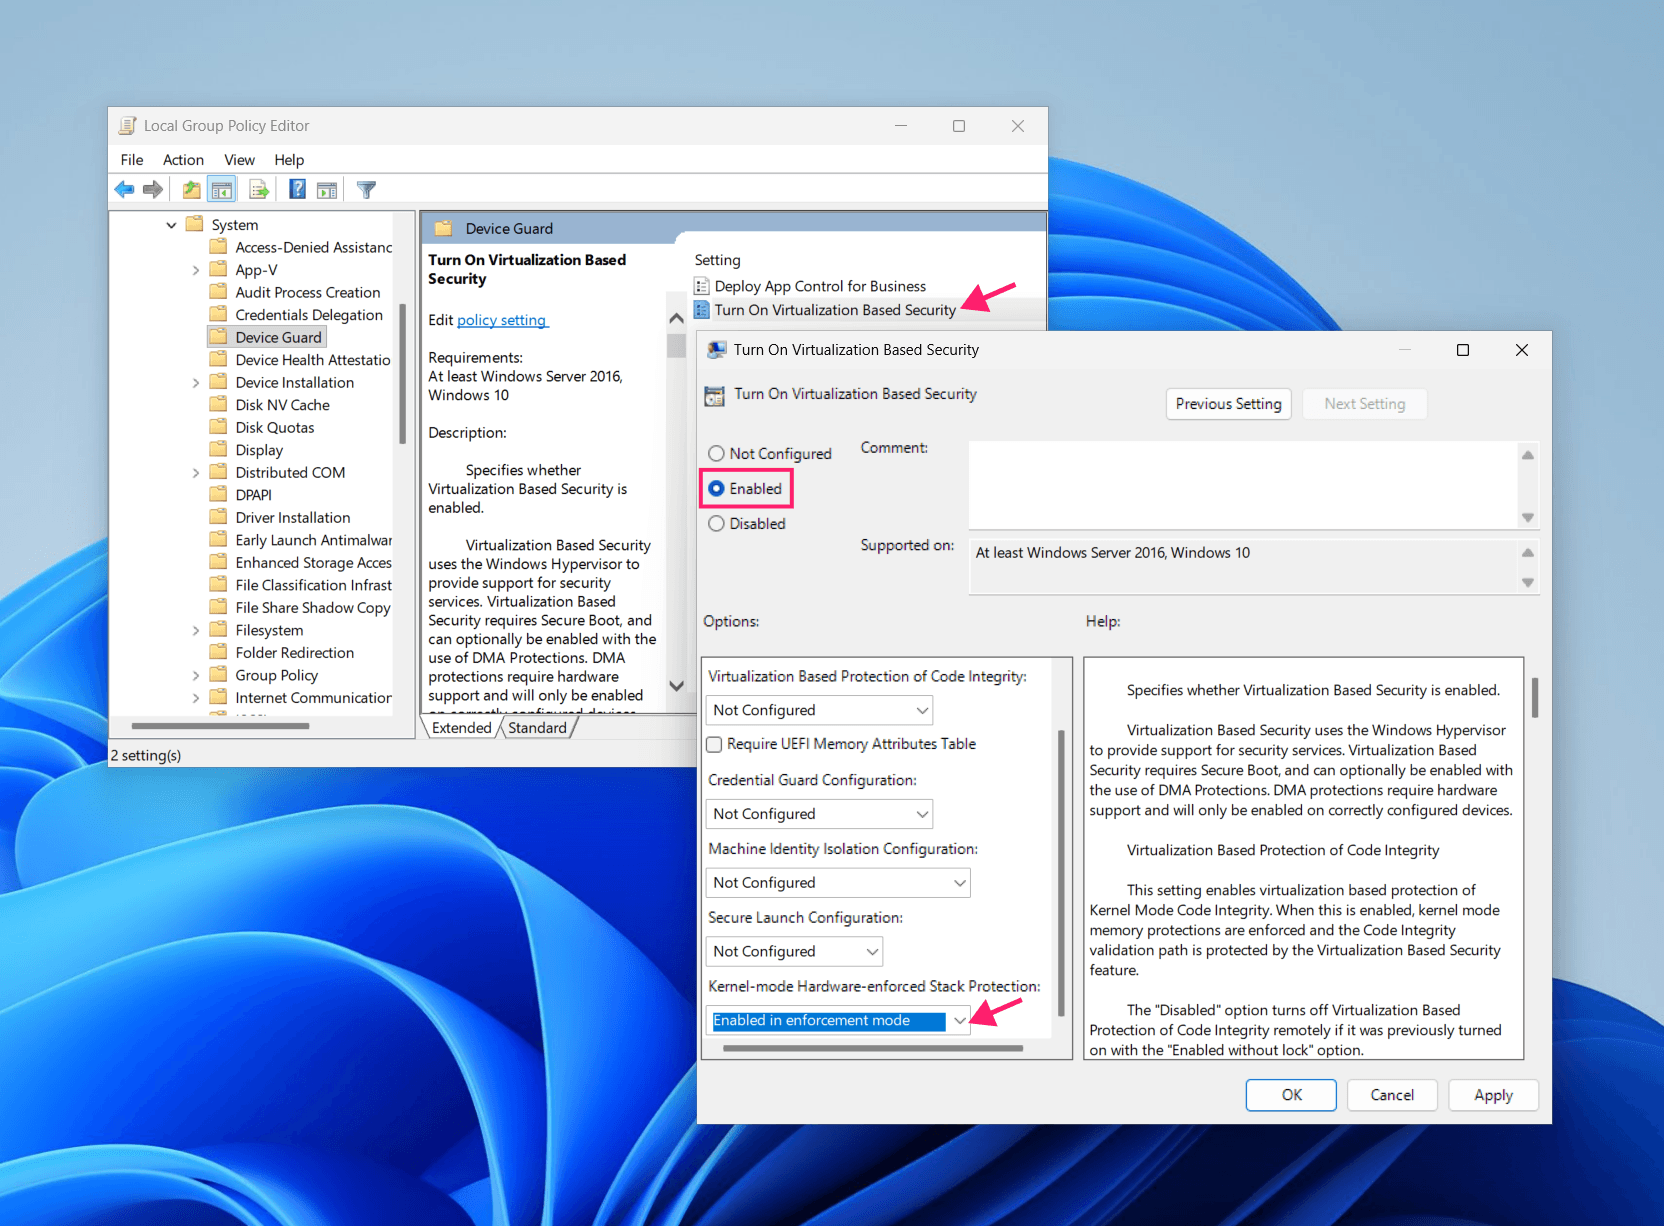Screen dimensions: 1664x1226
Task: Click the Local Group Policy Editor title icon
Action: point(127,126)
